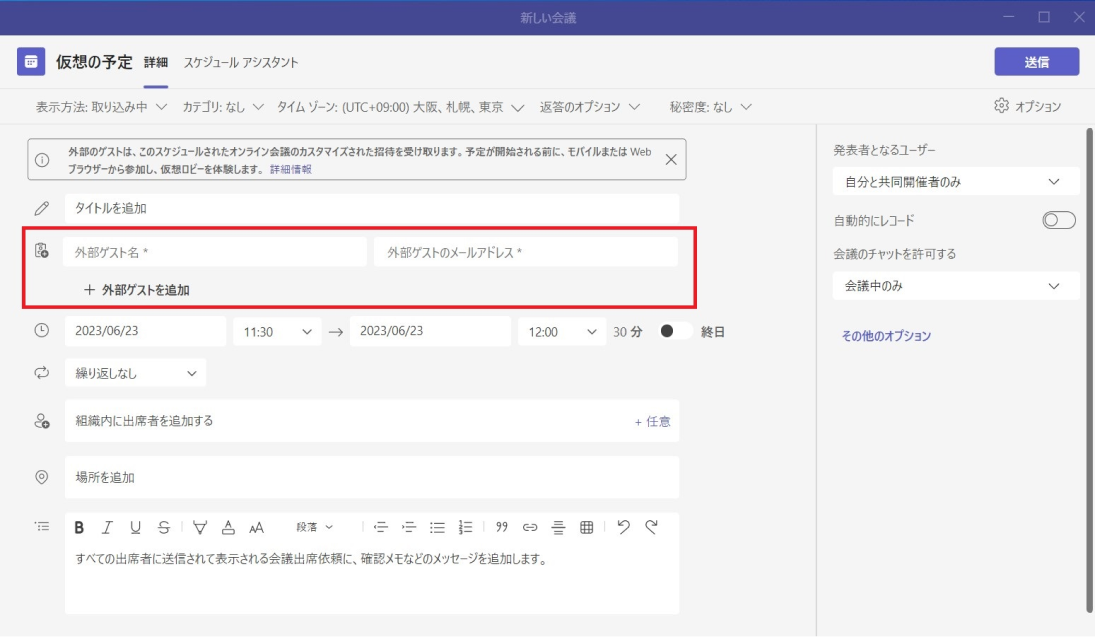Screen dimensions: 1095x637
Task: Enable 自動的にレコード toggle
Action: point(1059,221)
